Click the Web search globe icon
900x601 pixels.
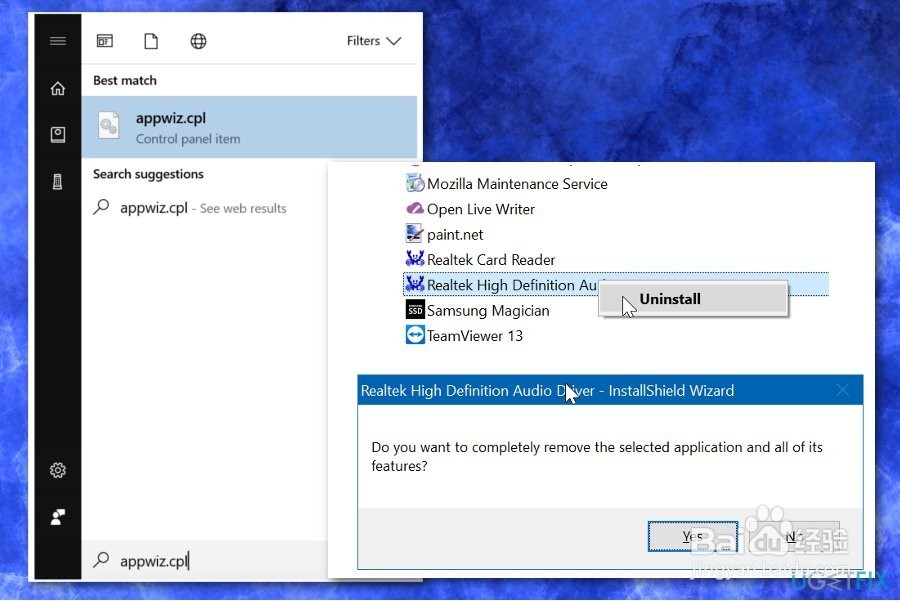198,41
